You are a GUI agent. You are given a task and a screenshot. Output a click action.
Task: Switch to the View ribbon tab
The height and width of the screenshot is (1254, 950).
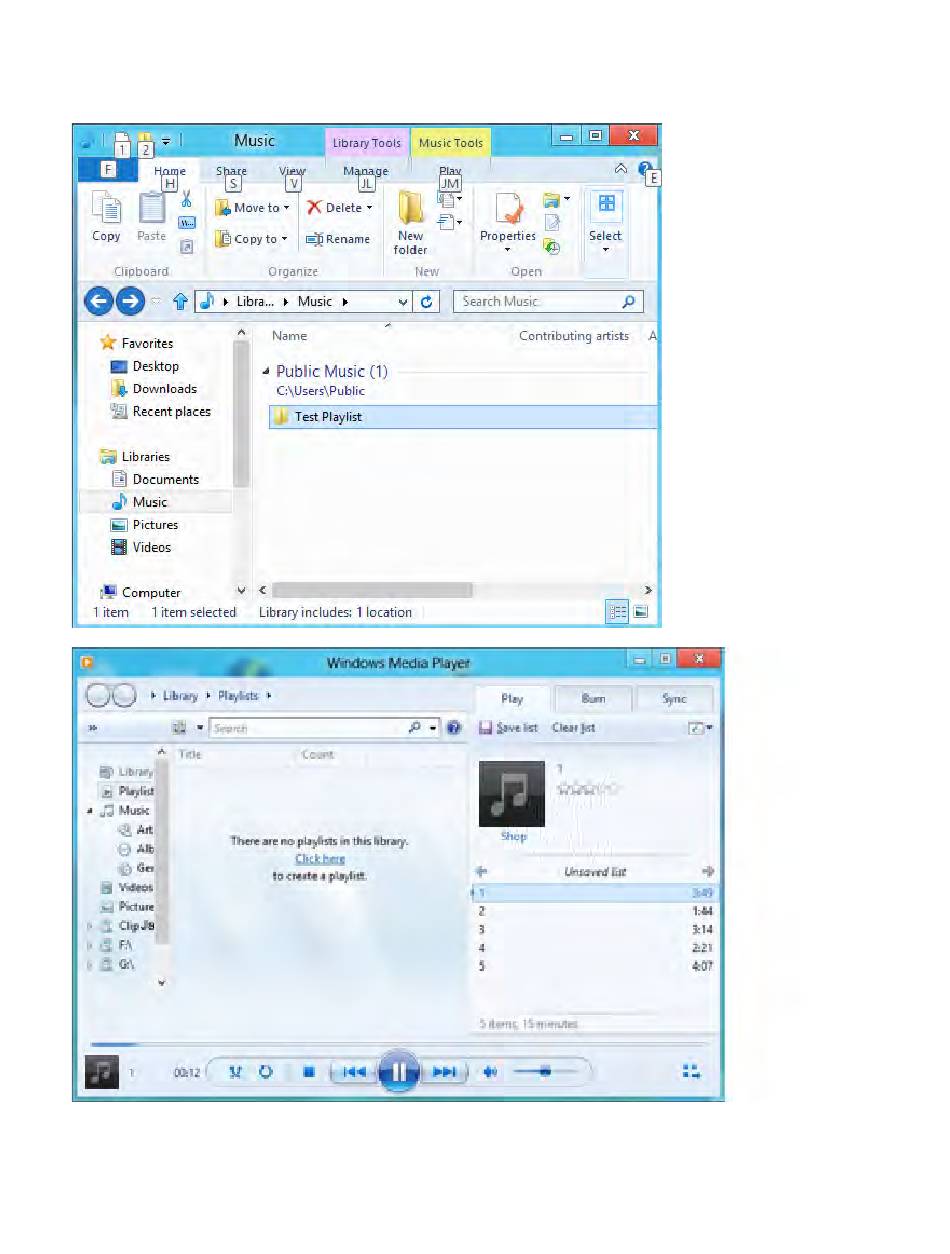(292, 171)
